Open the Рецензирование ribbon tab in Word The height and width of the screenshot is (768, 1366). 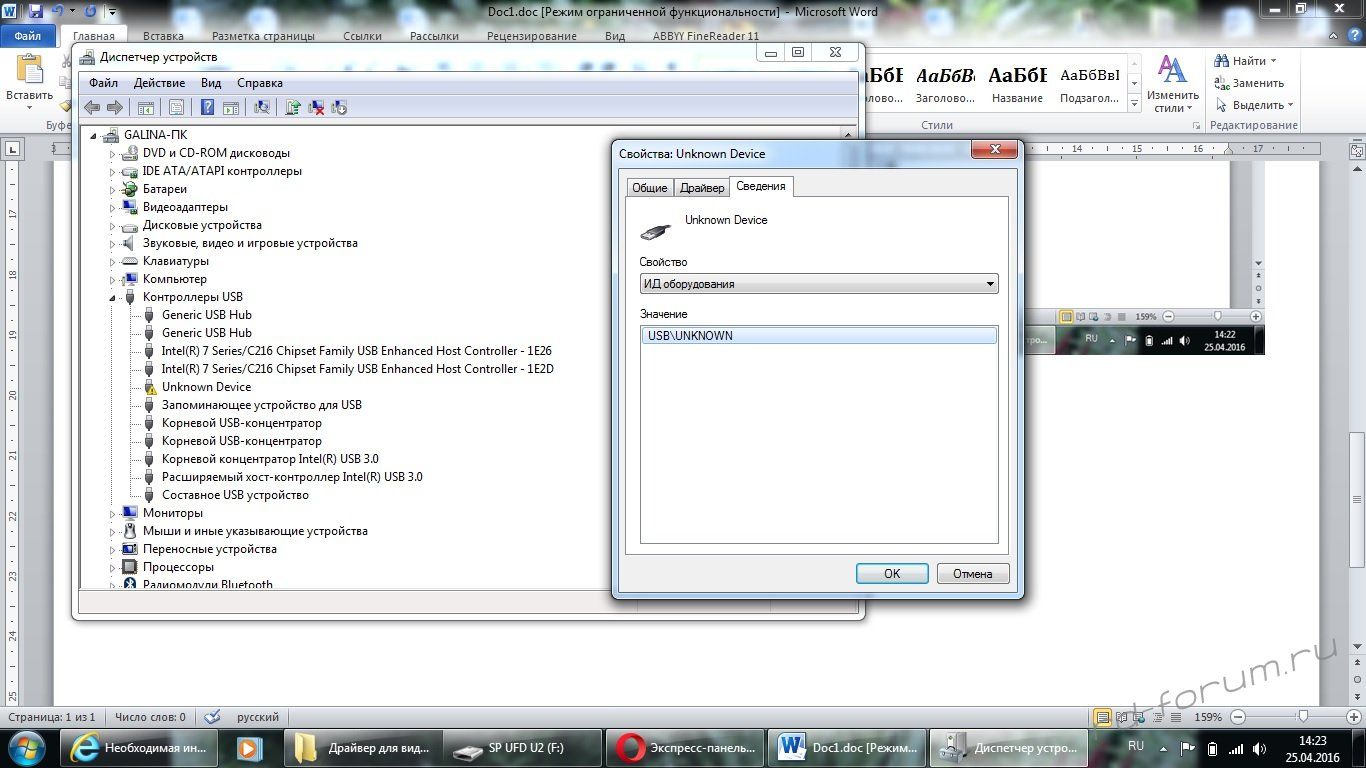pos(532,36)
